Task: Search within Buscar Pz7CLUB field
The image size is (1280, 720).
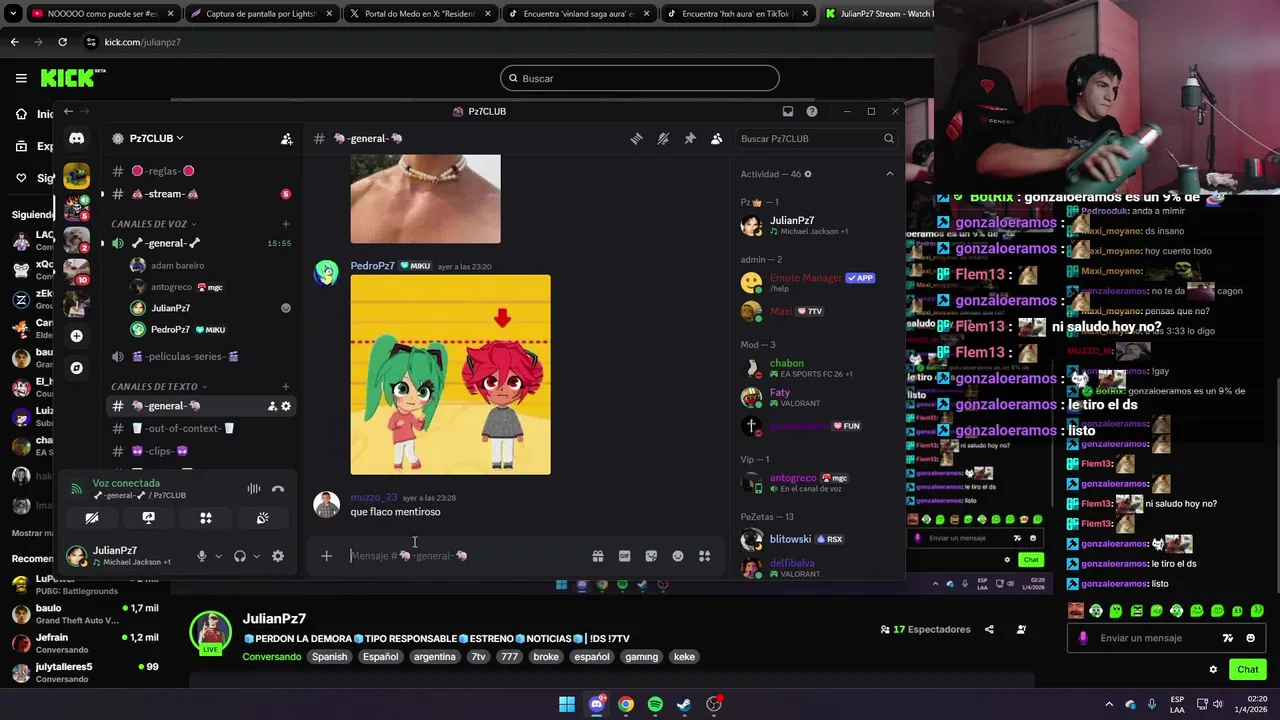Action: click(817, 139)
